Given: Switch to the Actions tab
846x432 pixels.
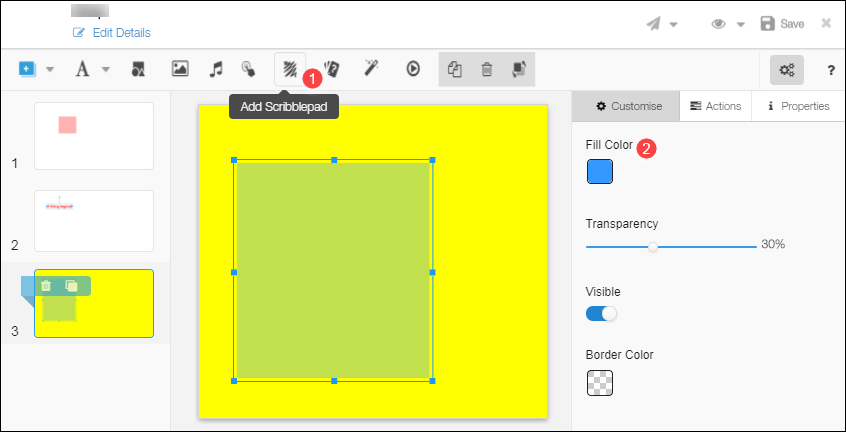Looking at the screenshot, I should point(715,106).
